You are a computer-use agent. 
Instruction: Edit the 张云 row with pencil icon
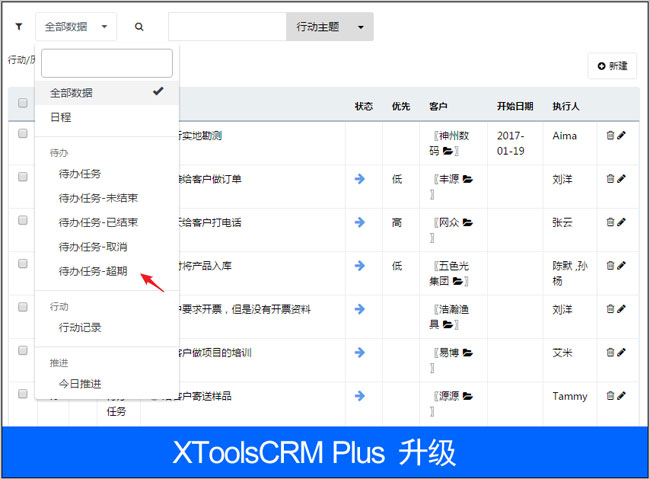click(x=621, y=221)
